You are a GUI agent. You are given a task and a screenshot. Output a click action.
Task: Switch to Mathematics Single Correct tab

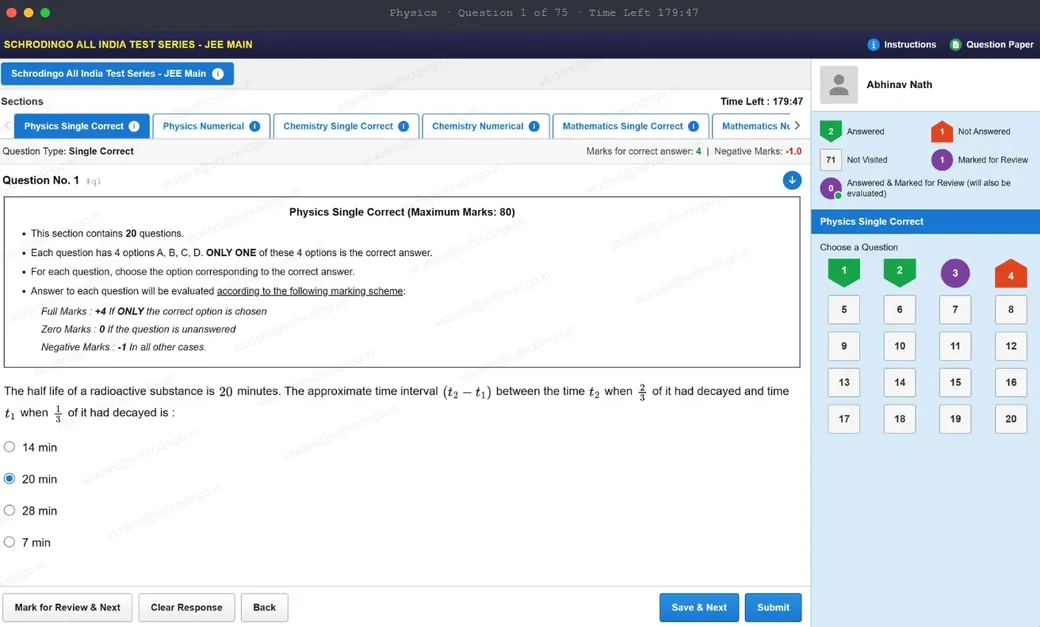630,126
